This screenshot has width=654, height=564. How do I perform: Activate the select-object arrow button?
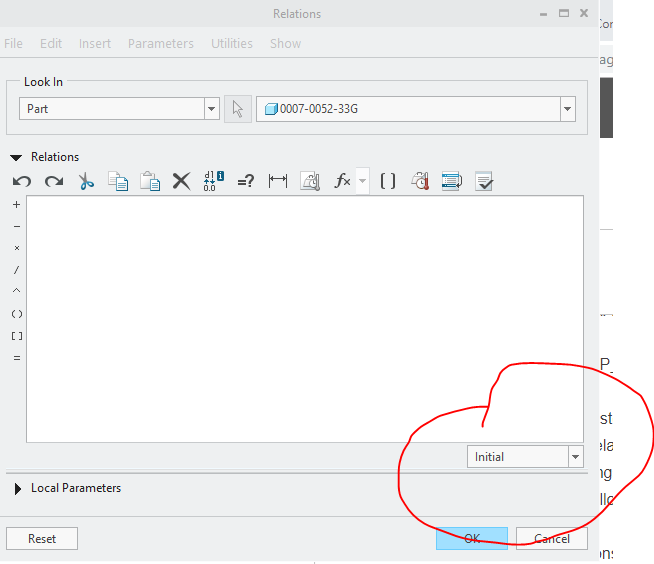point(238,109)
